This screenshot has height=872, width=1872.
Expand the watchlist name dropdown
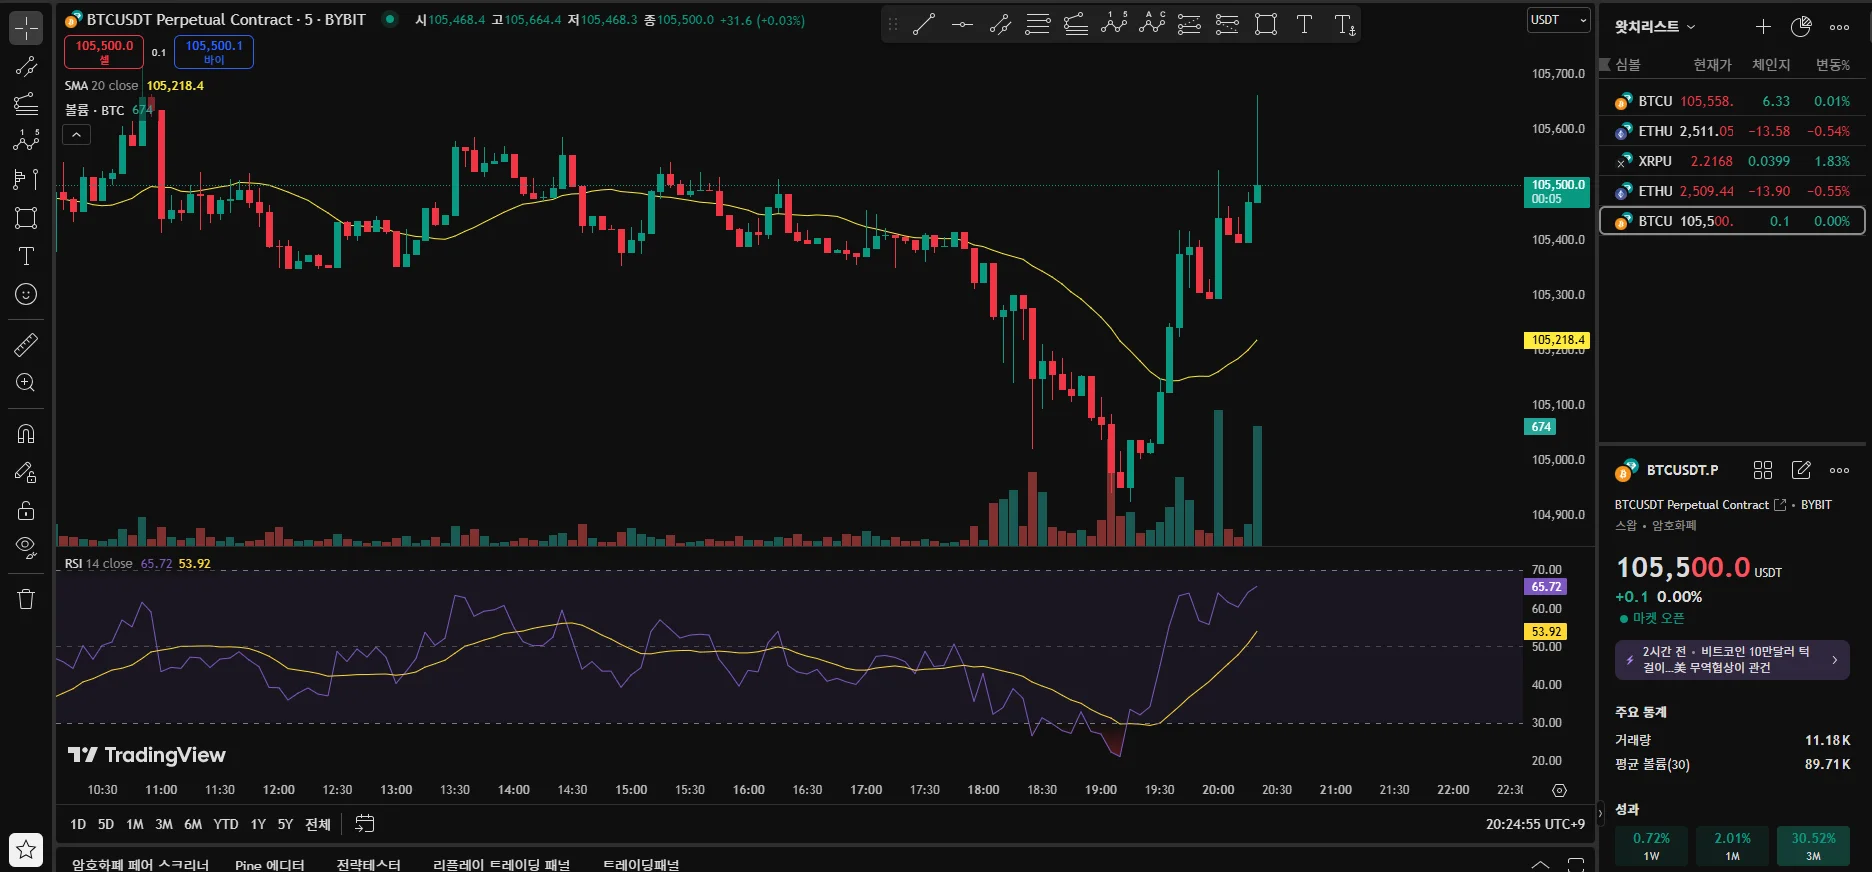[x=1655, y=27]
